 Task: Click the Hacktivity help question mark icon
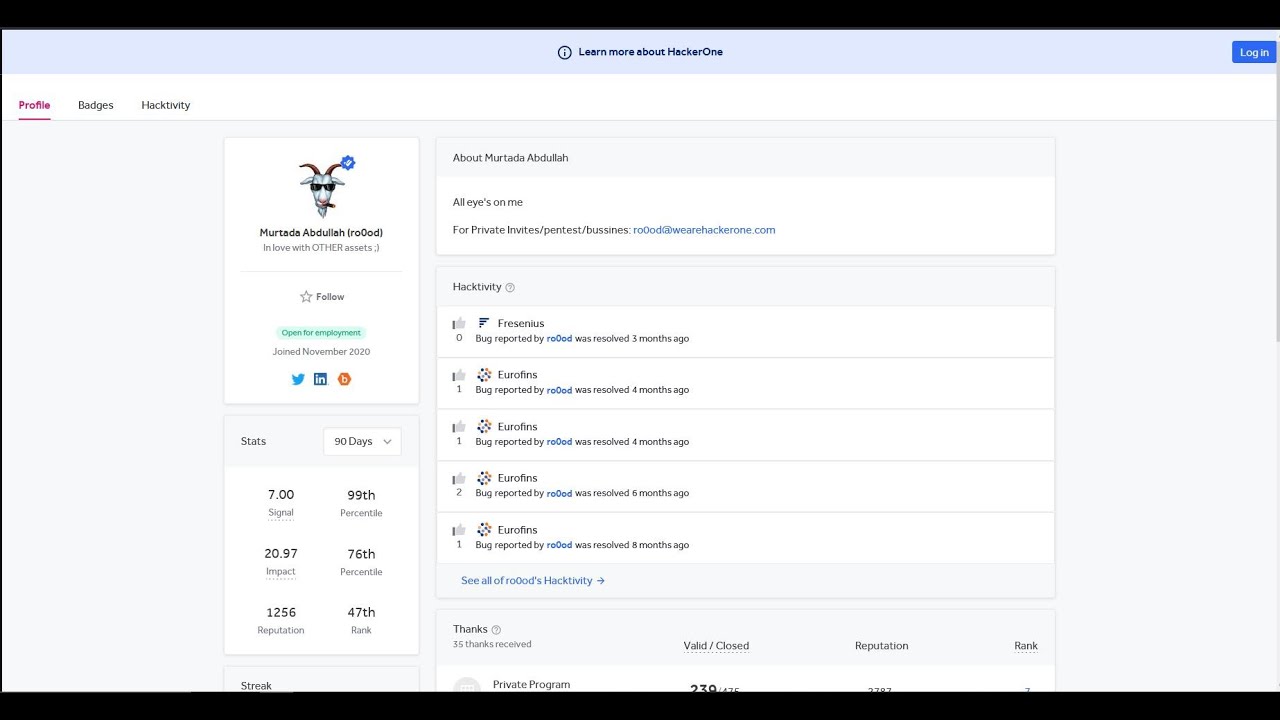point(510,287)
